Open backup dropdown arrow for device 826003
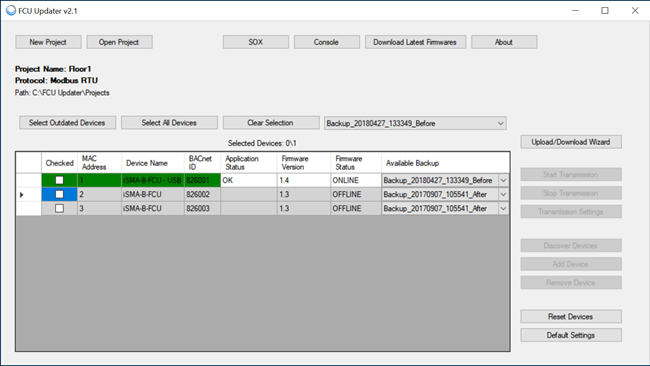Screen dimensions: 650x366 [503, 208]
